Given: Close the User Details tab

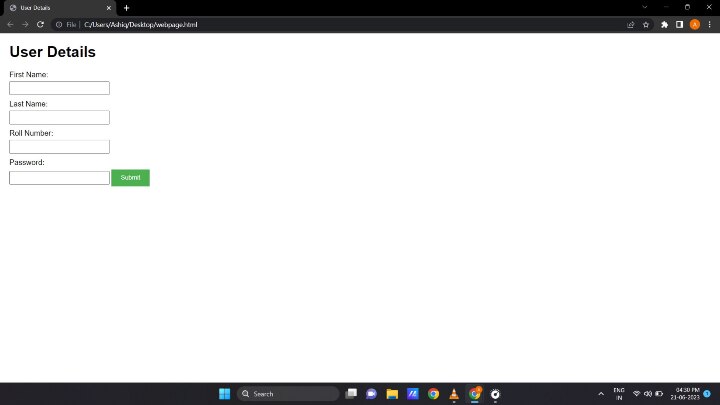Looking at the screenshot, I should 109,8.
